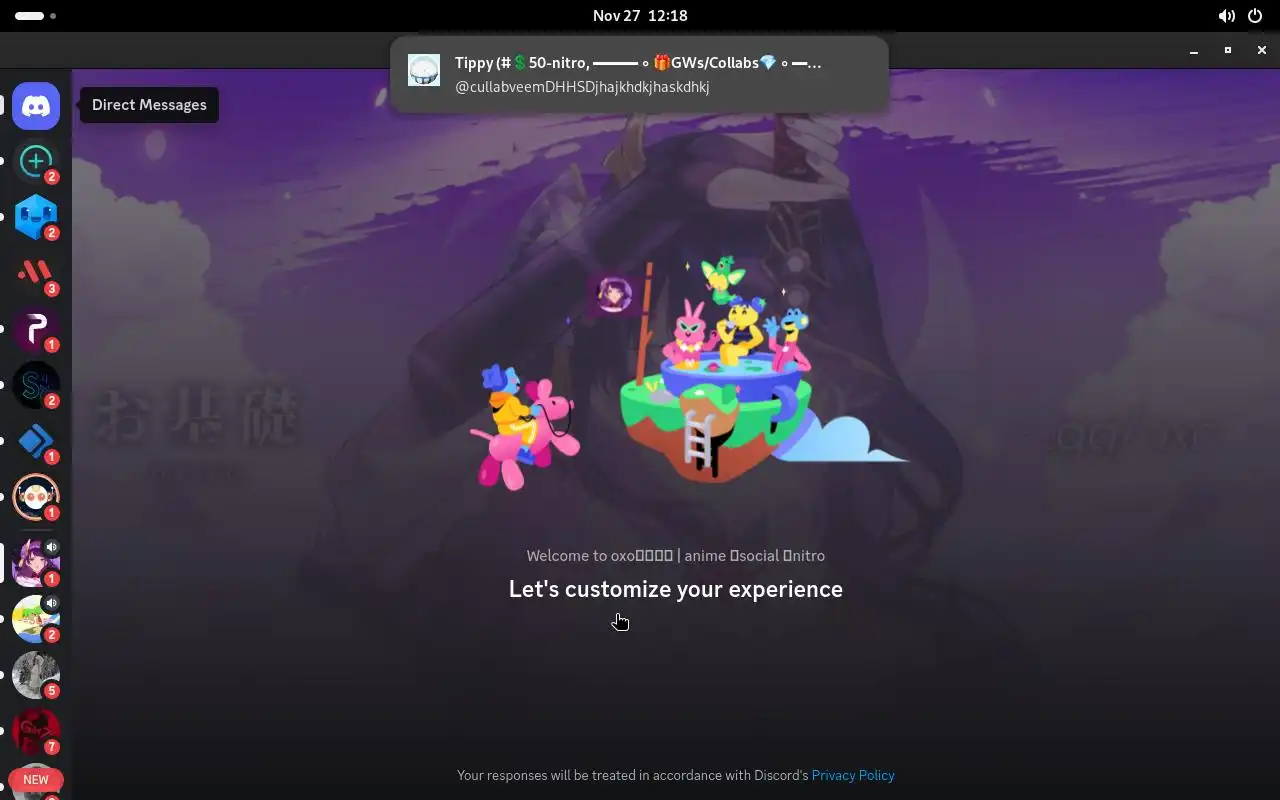Click the @cullabveem mention text in notification

582,87
